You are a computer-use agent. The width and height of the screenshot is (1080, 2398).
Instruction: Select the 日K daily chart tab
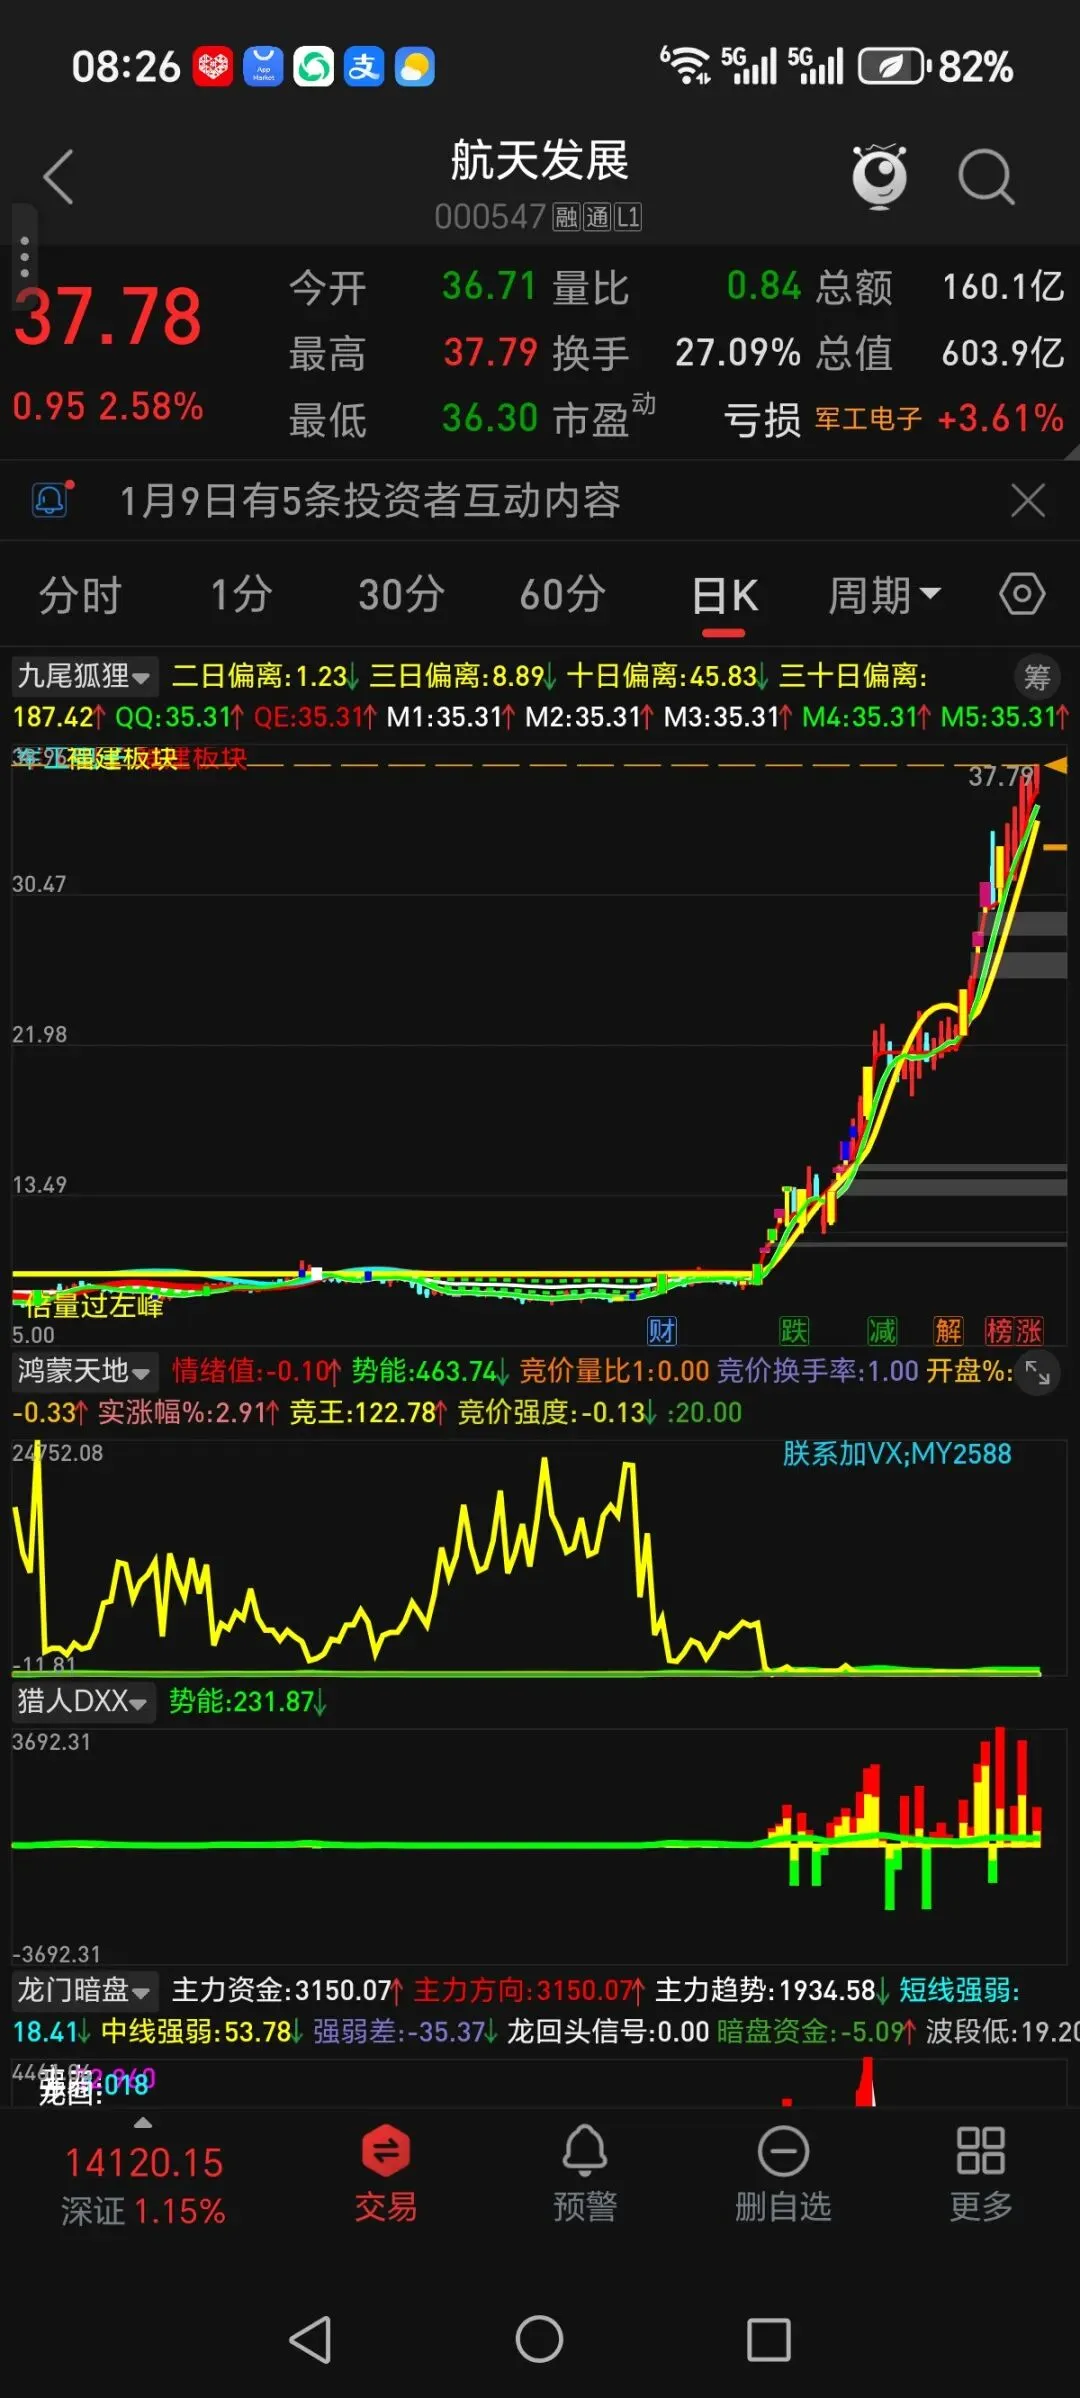(x=724, y=597)
